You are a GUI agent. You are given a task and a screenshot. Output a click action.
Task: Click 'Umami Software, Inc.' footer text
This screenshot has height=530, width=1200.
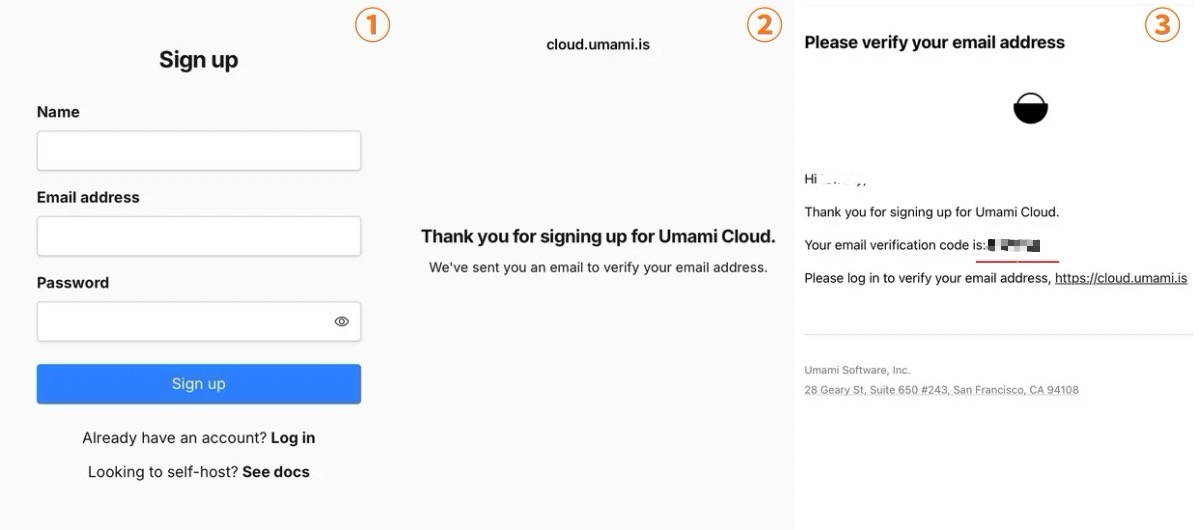click(857, 370)
